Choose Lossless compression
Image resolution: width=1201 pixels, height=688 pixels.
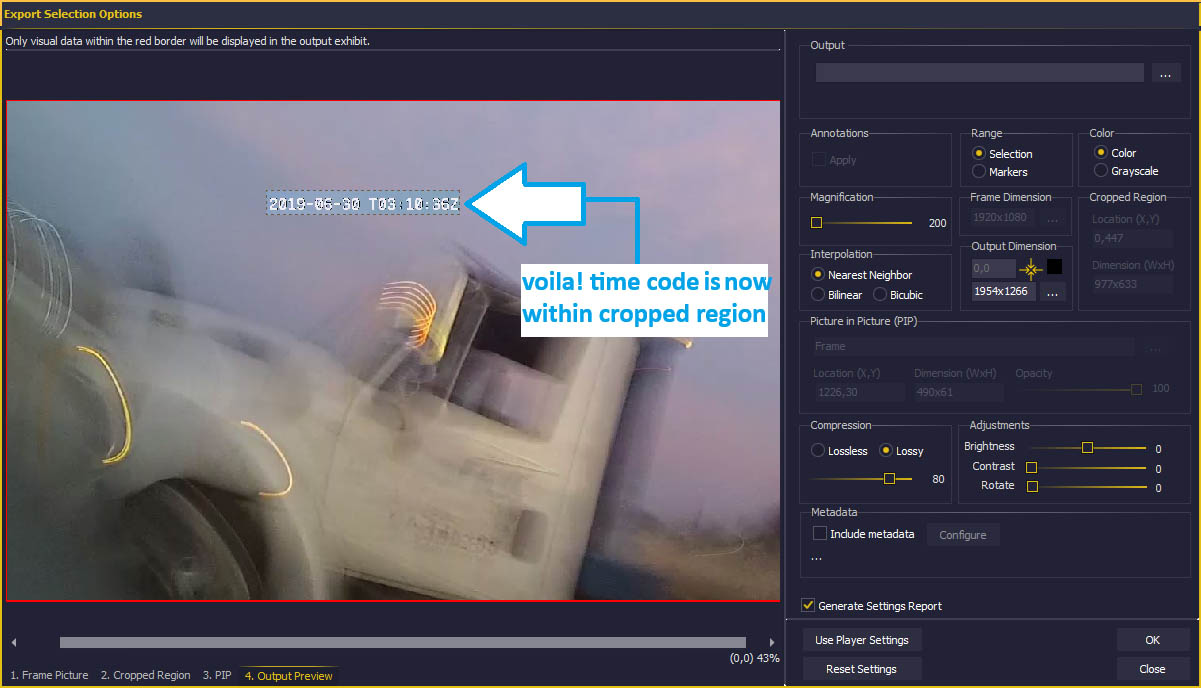point(839,451)
